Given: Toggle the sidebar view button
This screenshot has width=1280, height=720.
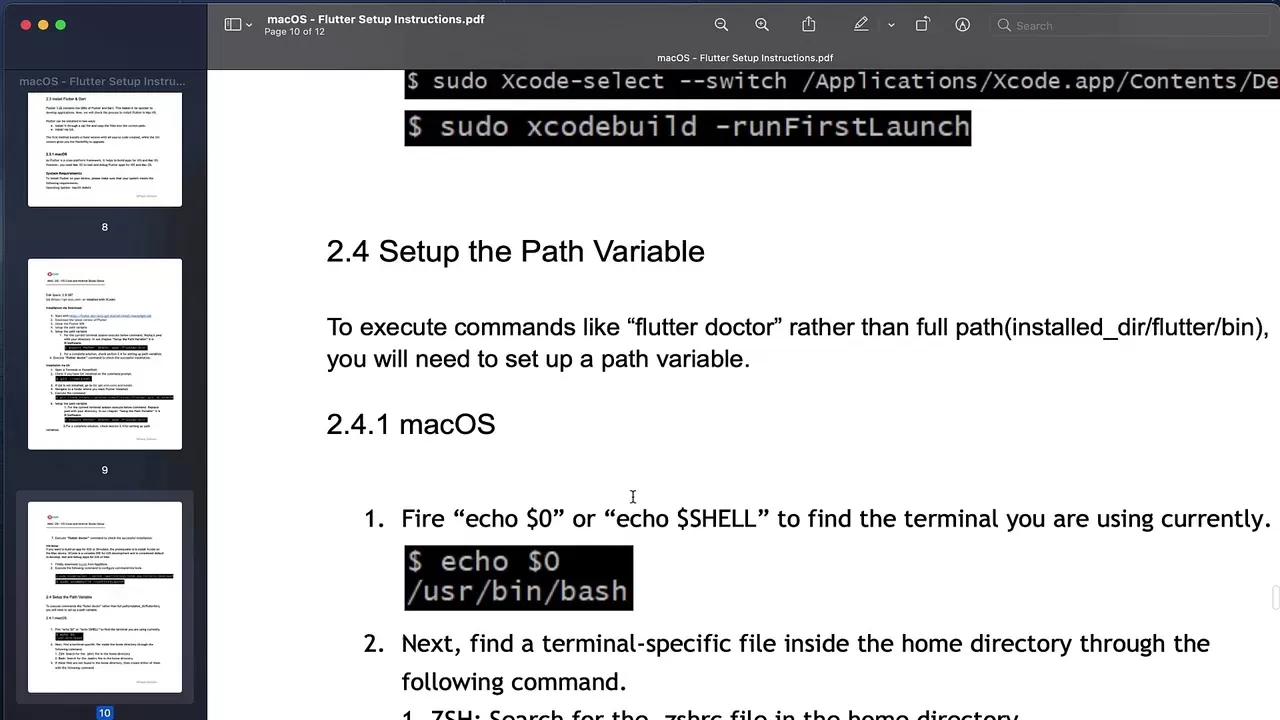Looking at the screenshot, I should pyautogui.click(x=232, y=25).
